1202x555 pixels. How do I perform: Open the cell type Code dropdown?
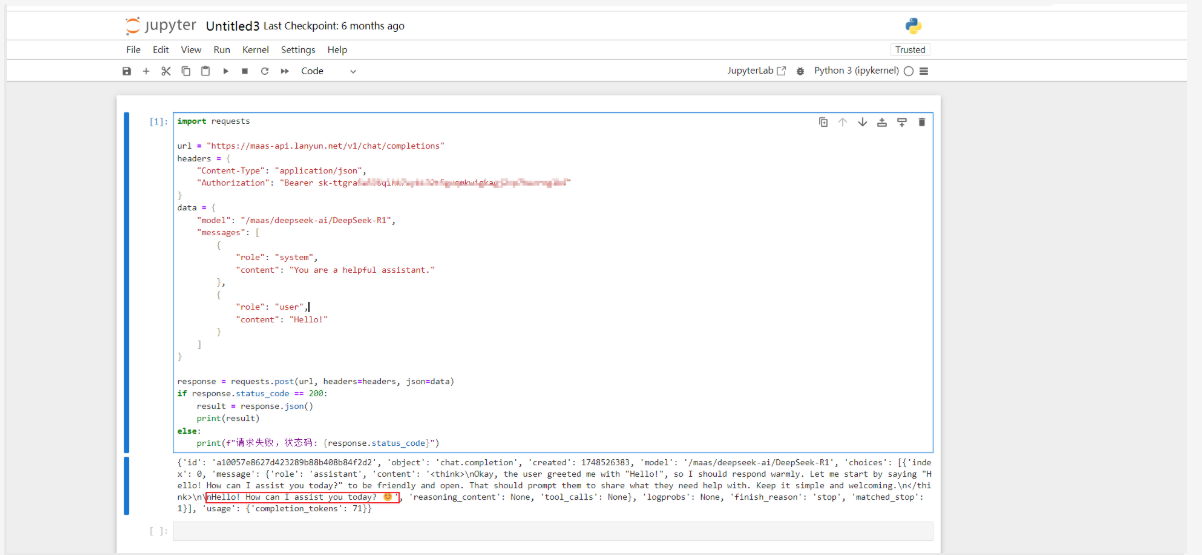tap(329, 71)
